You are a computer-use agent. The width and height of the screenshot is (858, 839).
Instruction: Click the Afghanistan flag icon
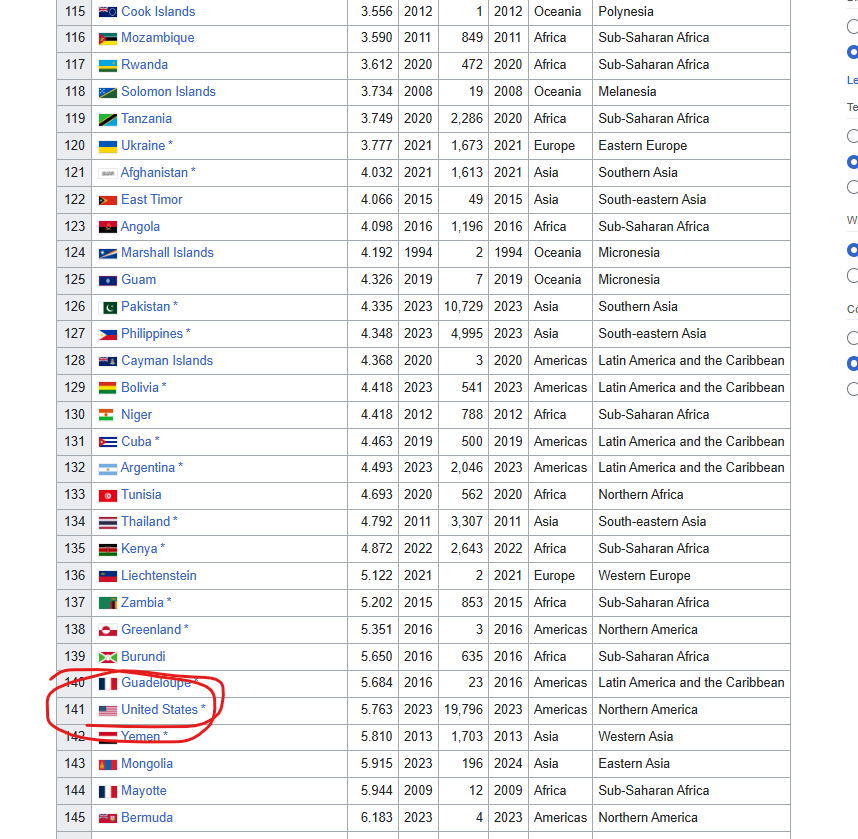(x=108, y=173)
